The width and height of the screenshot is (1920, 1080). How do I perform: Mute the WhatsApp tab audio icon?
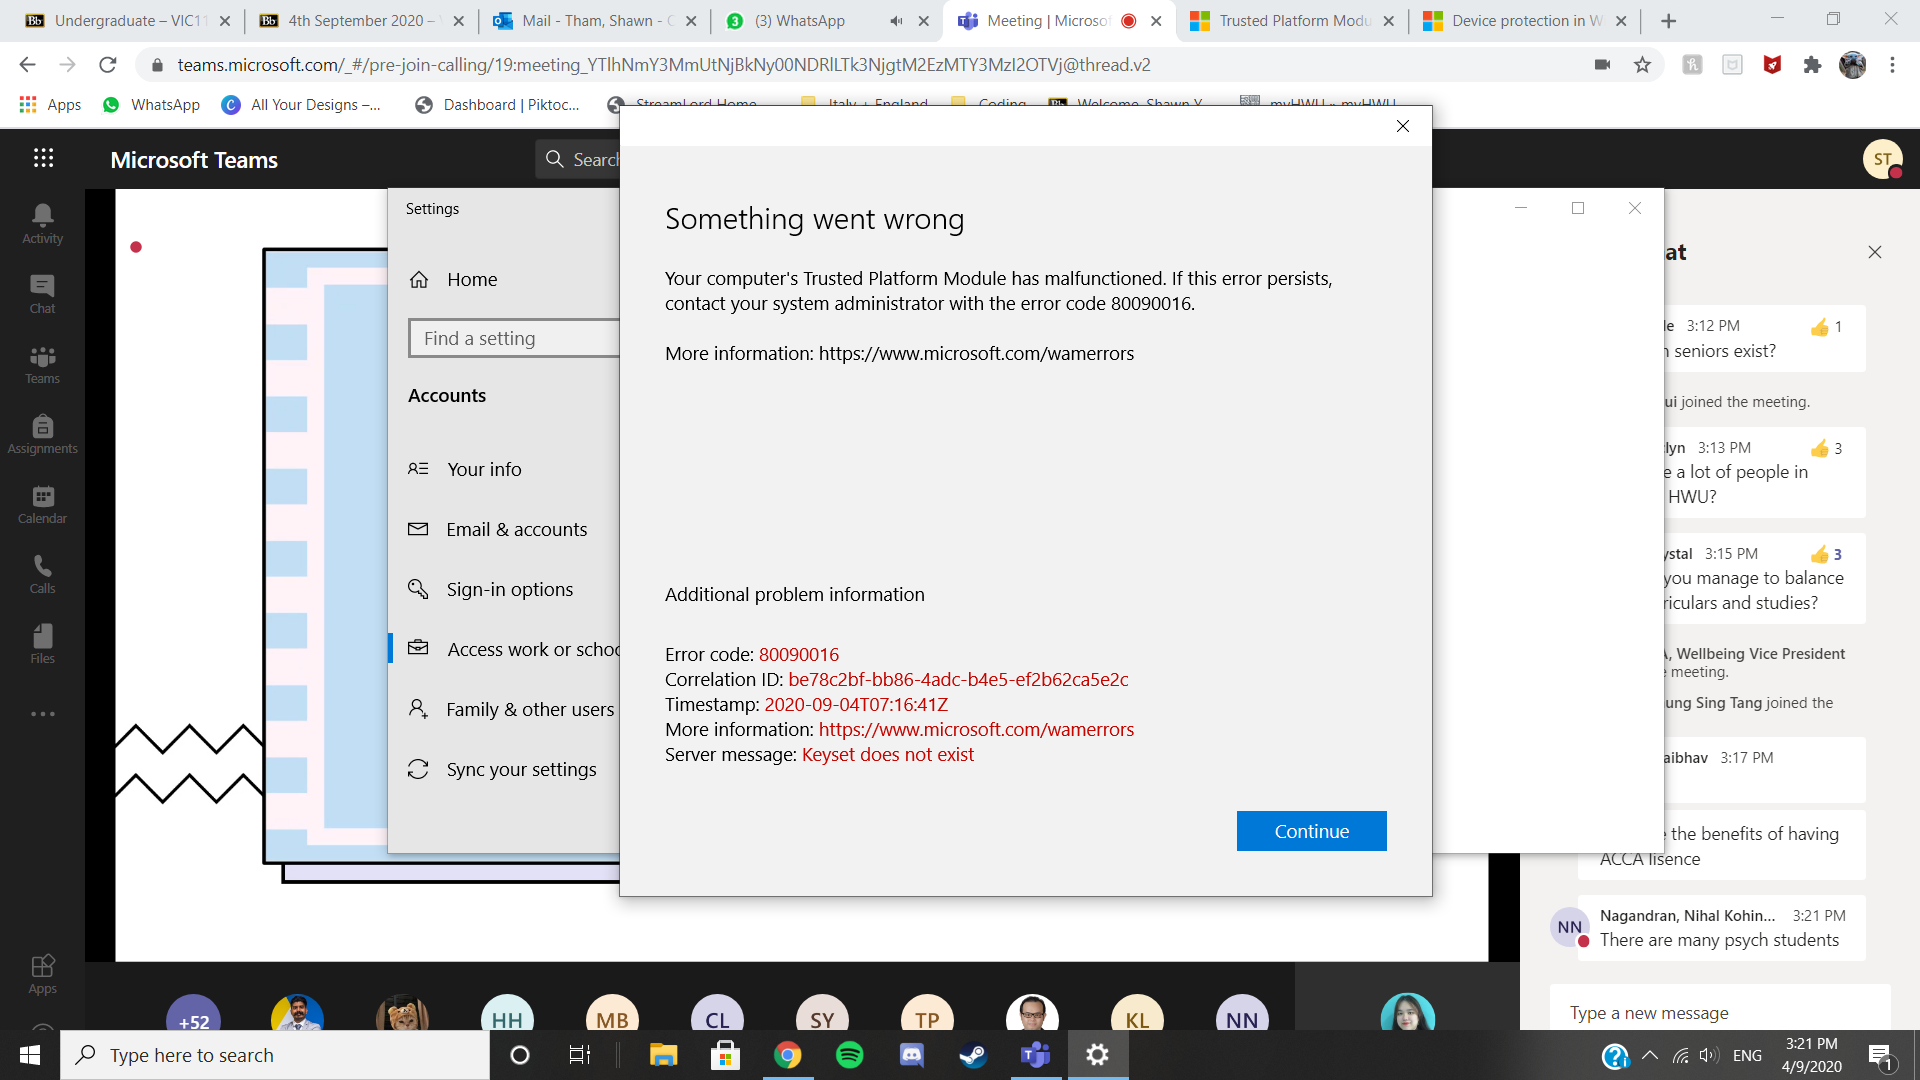click(896, 20)
